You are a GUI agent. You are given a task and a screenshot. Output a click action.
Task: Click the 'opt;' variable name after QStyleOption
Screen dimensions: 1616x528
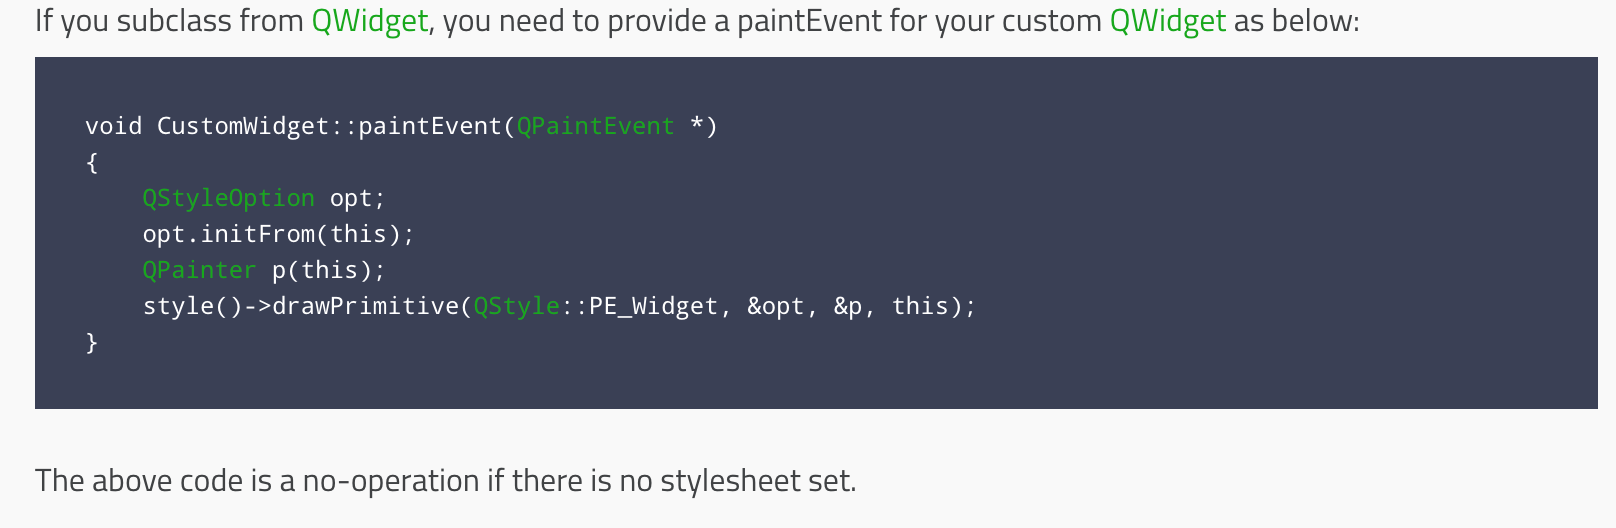(x=357, y=198)
